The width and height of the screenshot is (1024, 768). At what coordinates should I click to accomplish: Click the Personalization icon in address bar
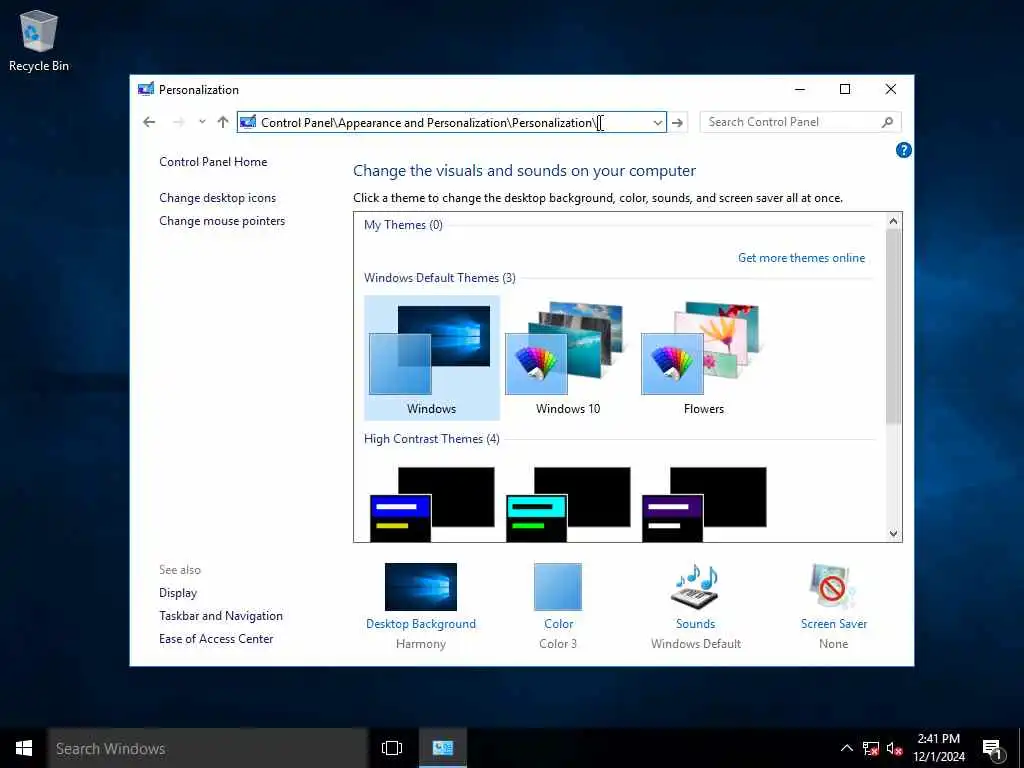point(248,122)
